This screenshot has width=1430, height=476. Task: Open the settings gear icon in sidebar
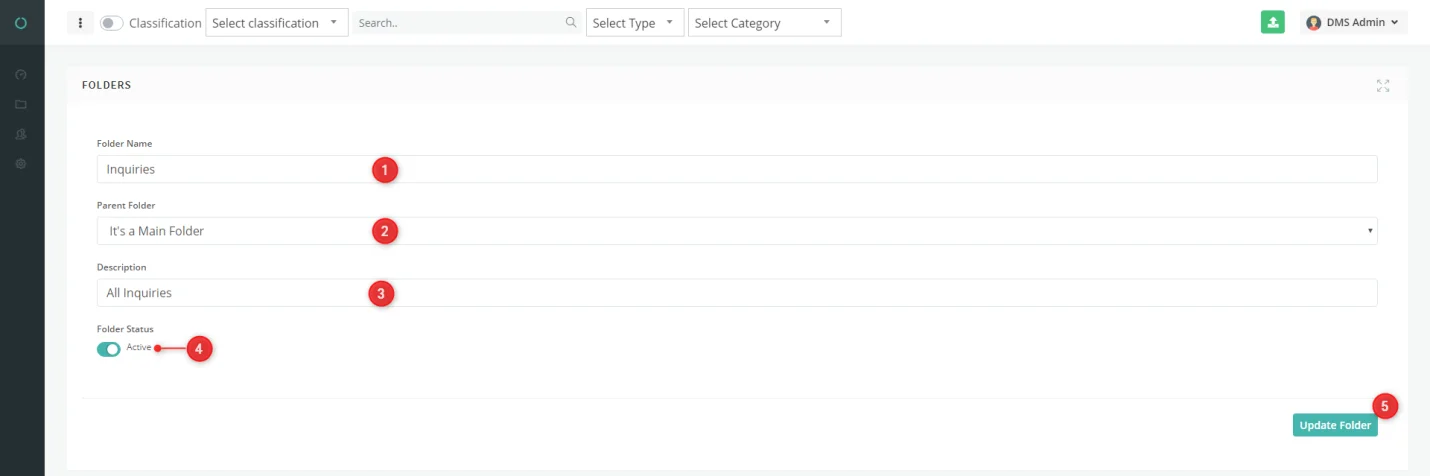point(21,163)
